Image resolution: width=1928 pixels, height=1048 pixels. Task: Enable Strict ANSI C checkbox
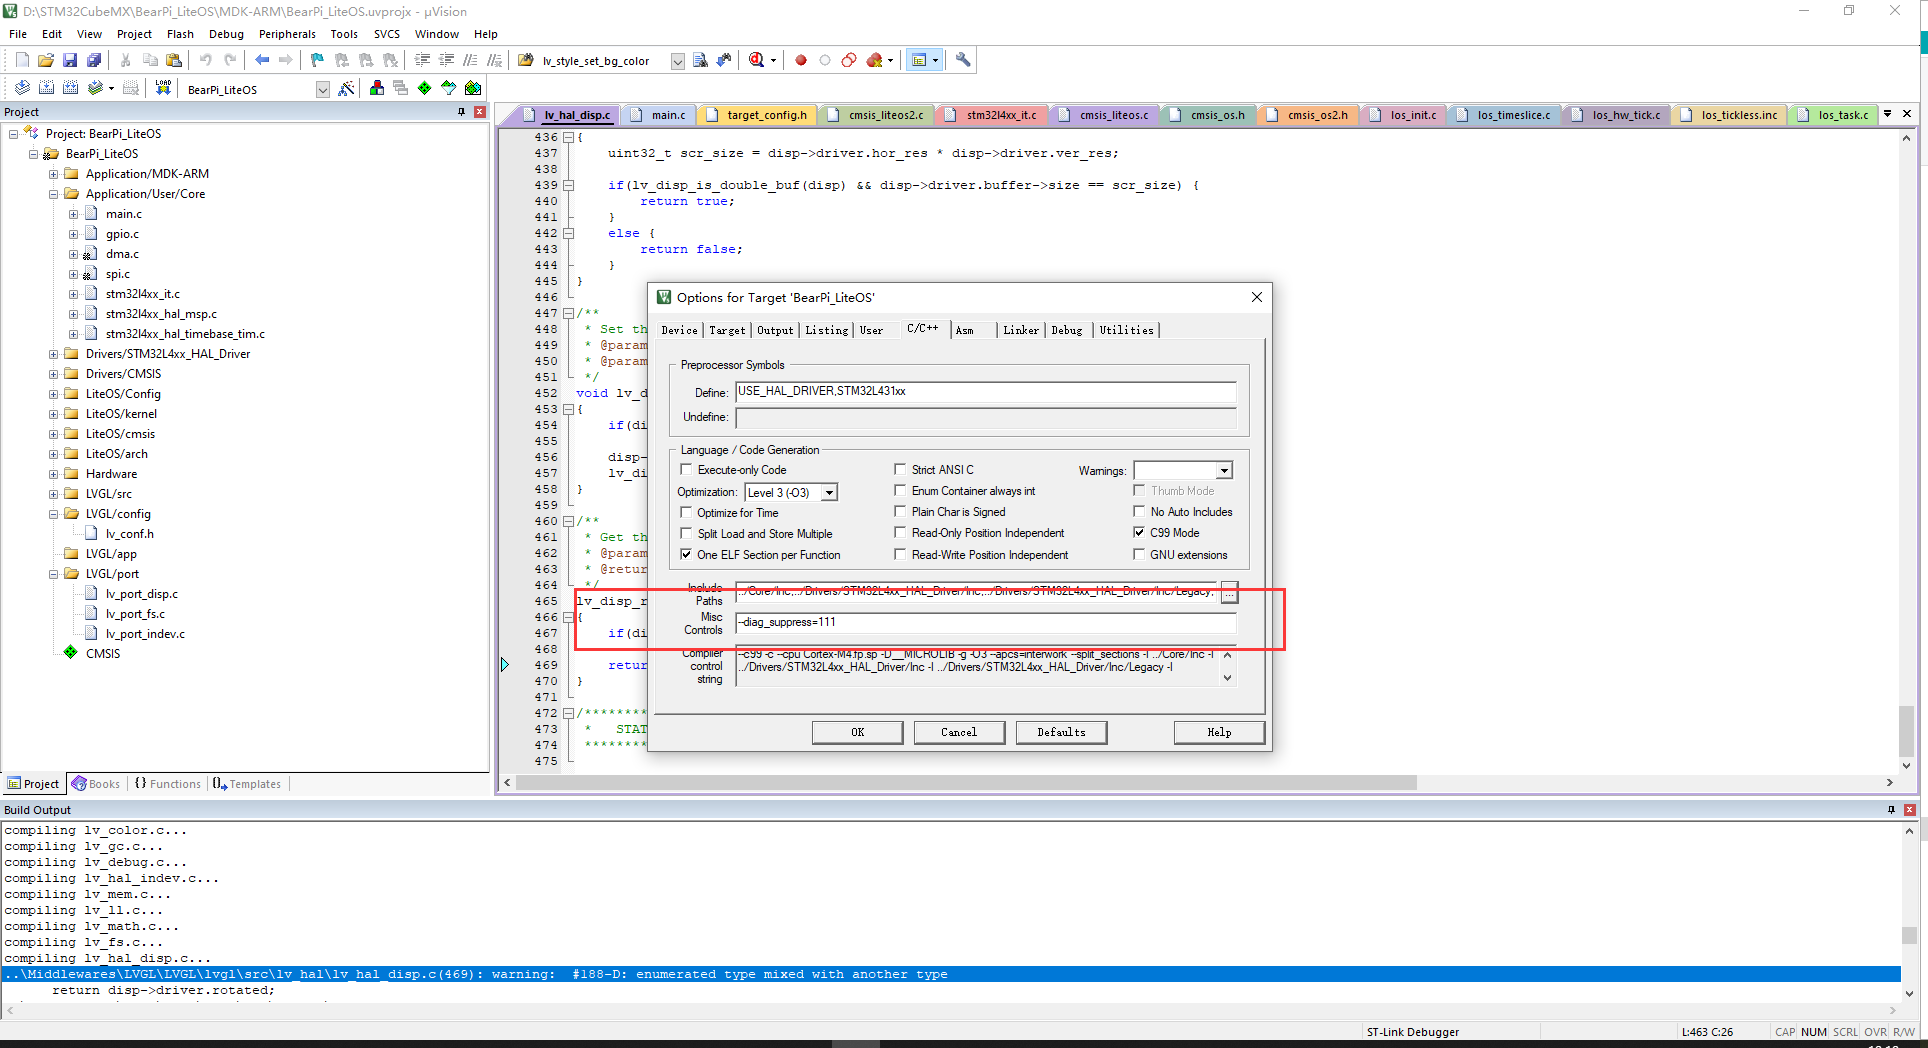[900, 469]
